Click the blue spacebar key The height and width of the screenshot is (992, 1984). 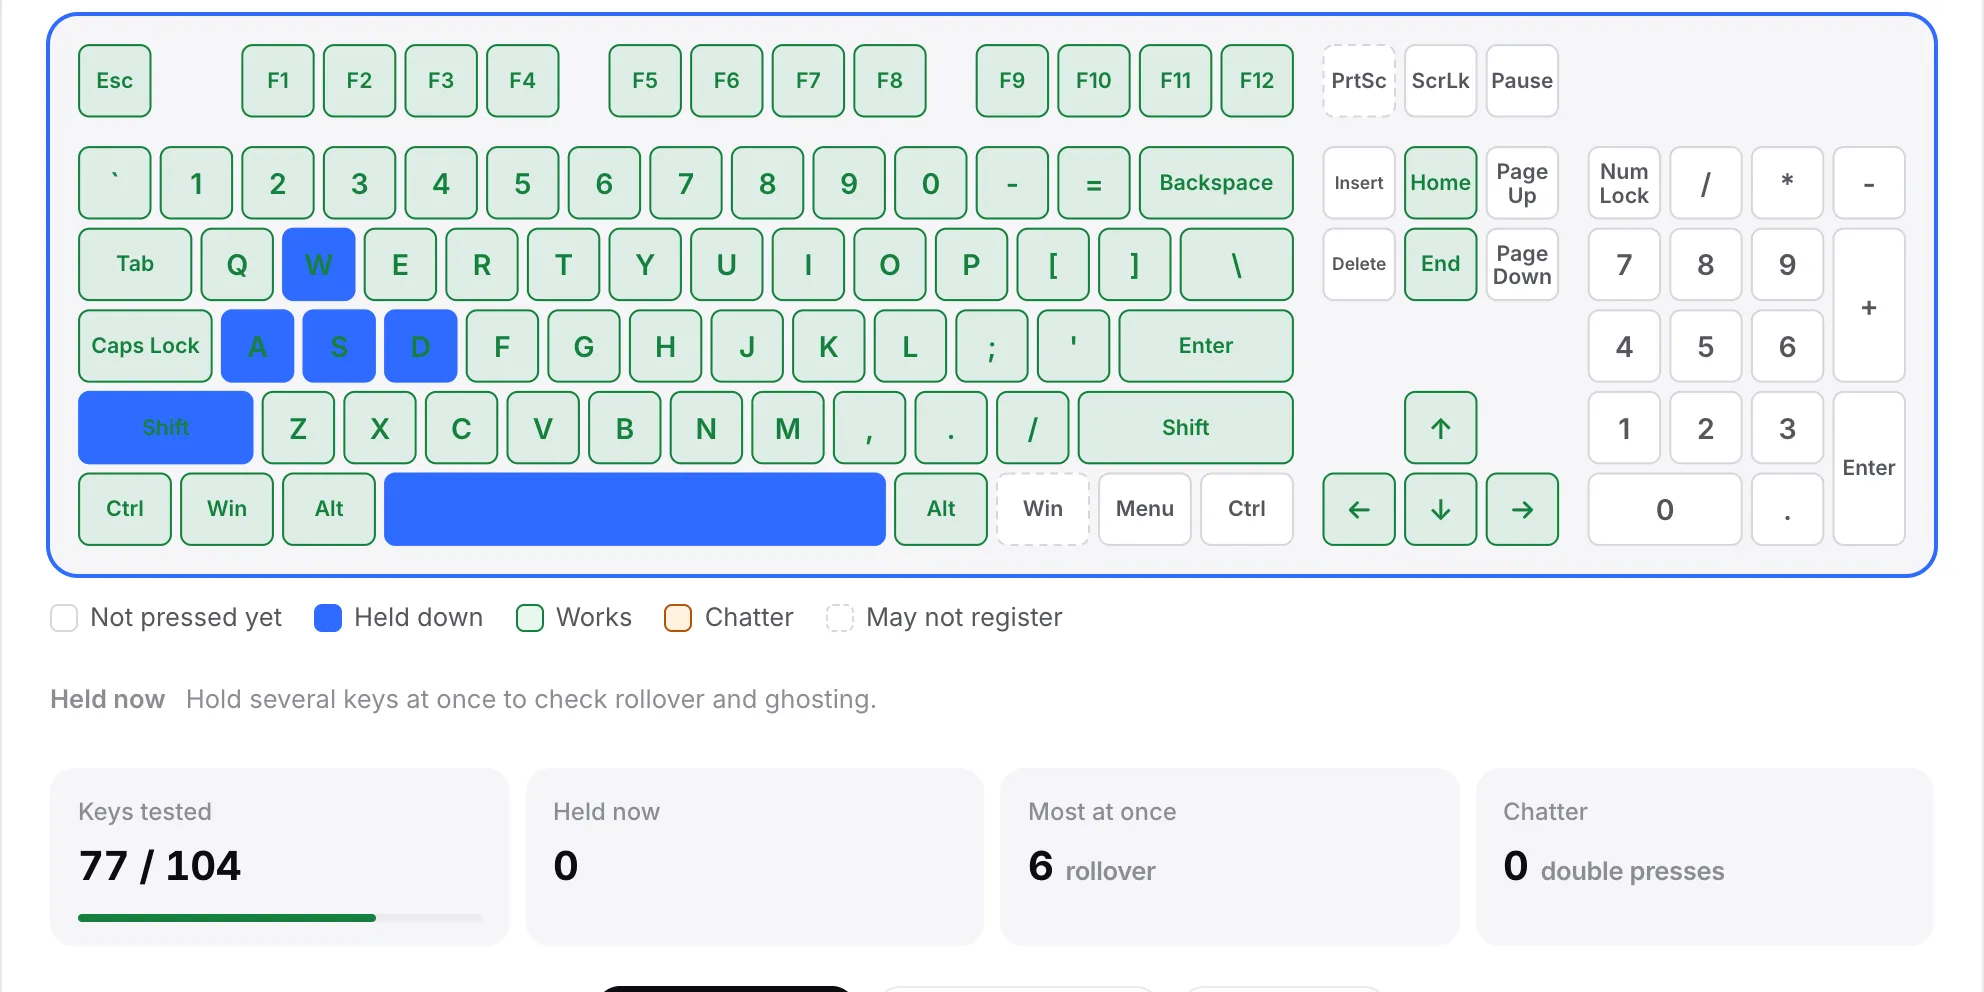click(x=635, y=509)
